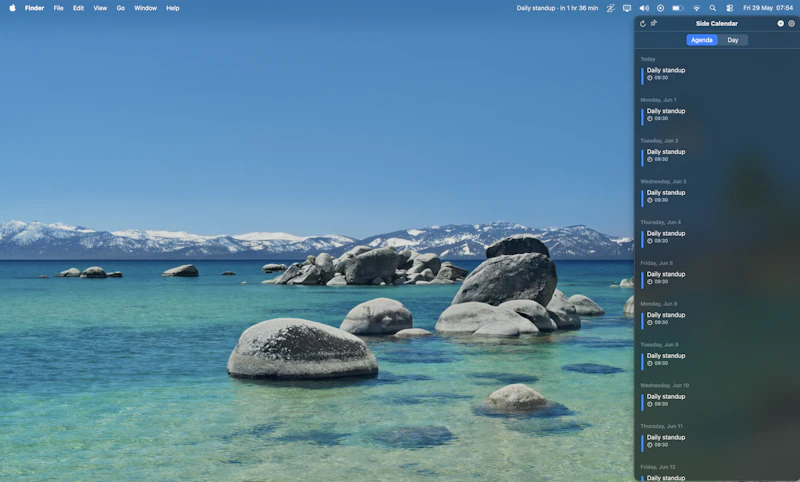Refresh the Side Calendar events
This screenshot has width=800, height=482.
click(x=643, y=23)
